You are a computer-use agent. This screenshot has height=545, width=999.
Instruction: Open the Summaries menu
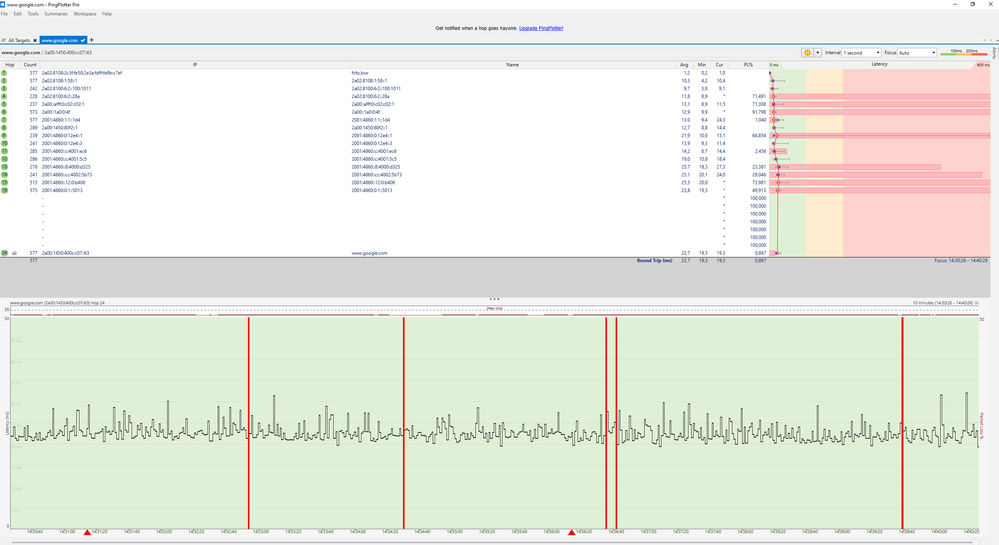coord(56,14)
